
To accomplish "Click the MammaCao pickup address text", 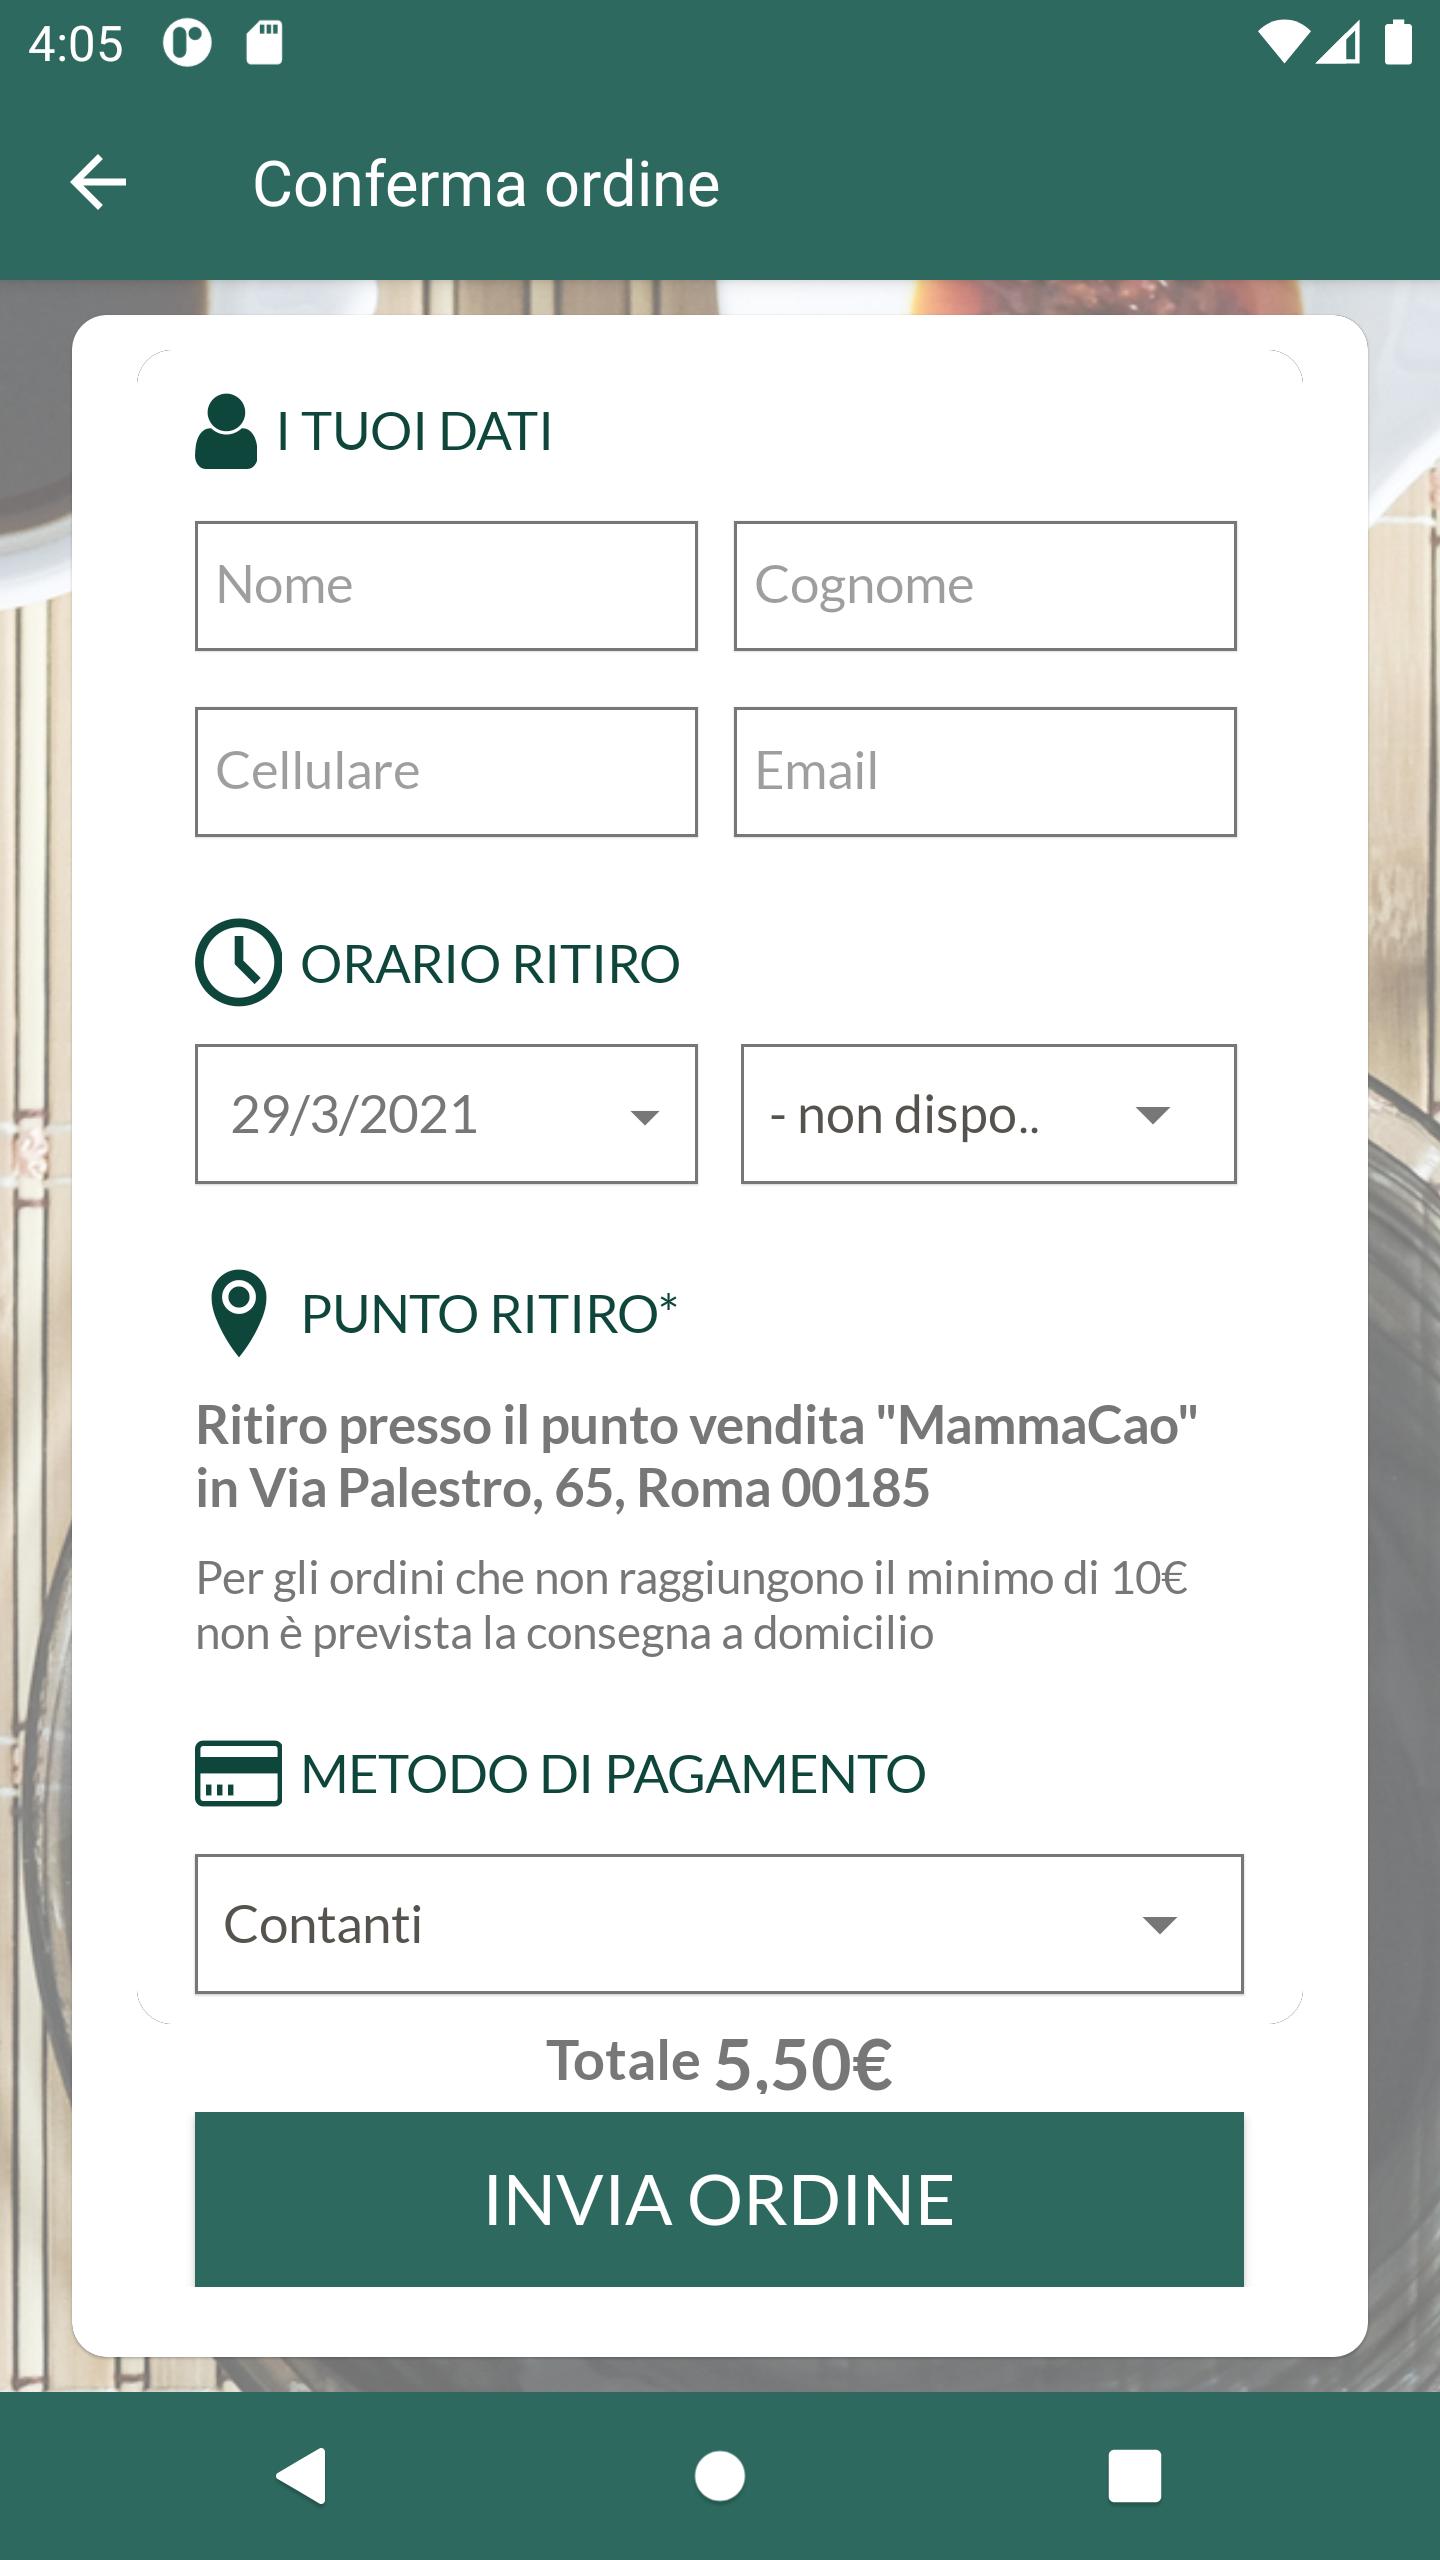I will (x=696, y=1457).
